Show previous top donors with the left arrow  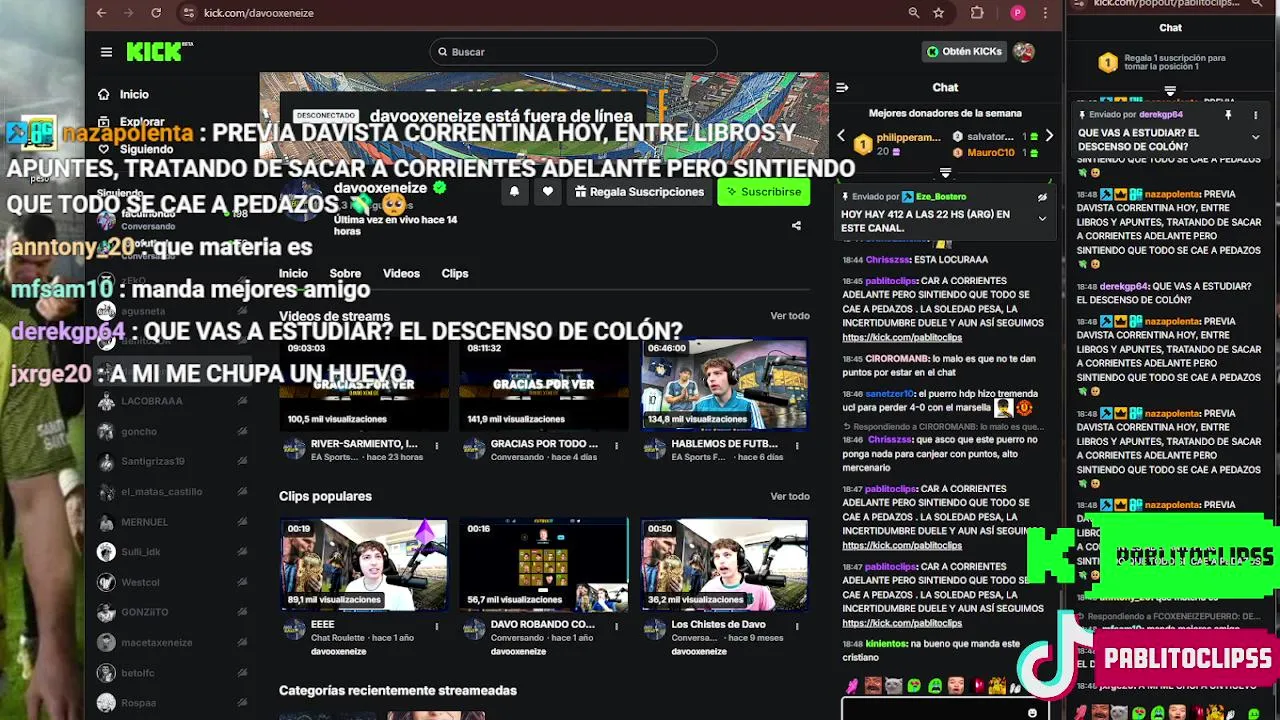pyautogui.click(x=841, y=136)
